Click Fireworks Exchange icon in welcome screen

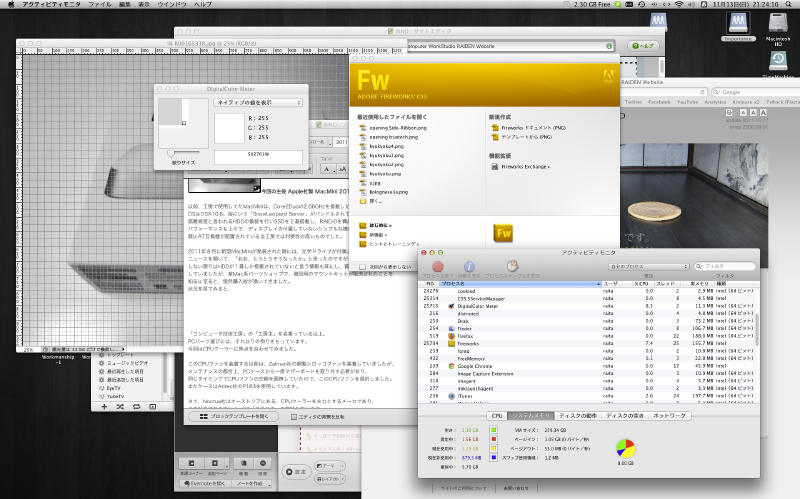(x=494, y=167)
